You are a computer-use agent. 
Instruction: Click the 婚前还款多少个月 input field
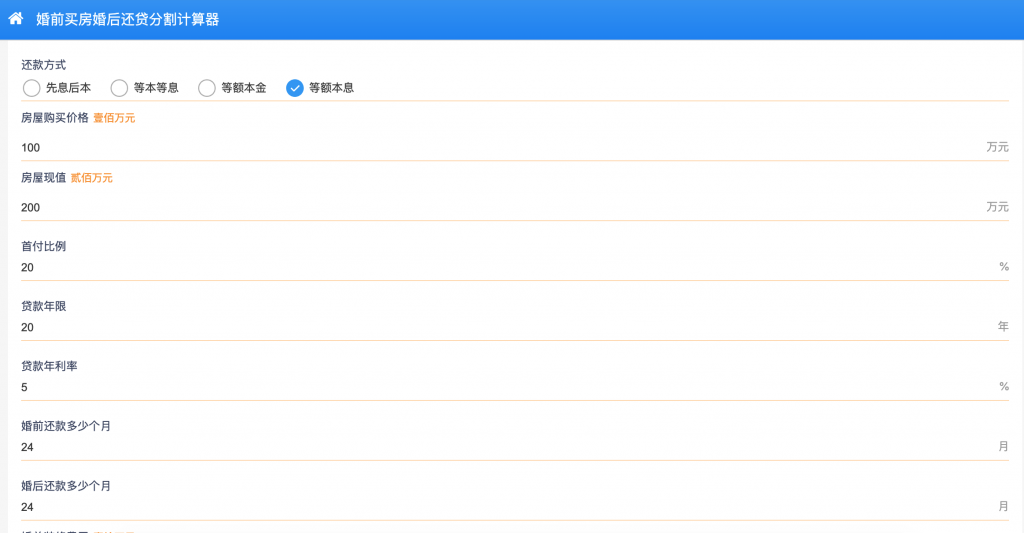click(500, 447)
